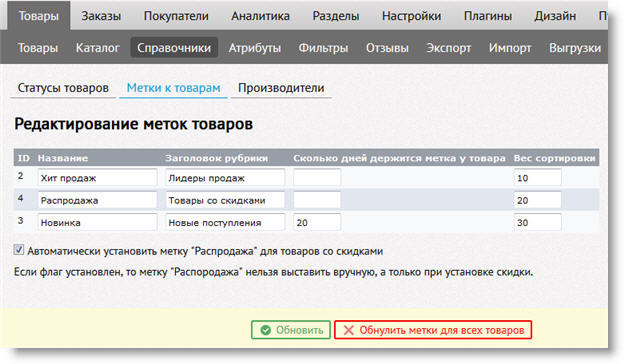
Task: Open the Выгрузки submenu item
Action: point(575,48)
